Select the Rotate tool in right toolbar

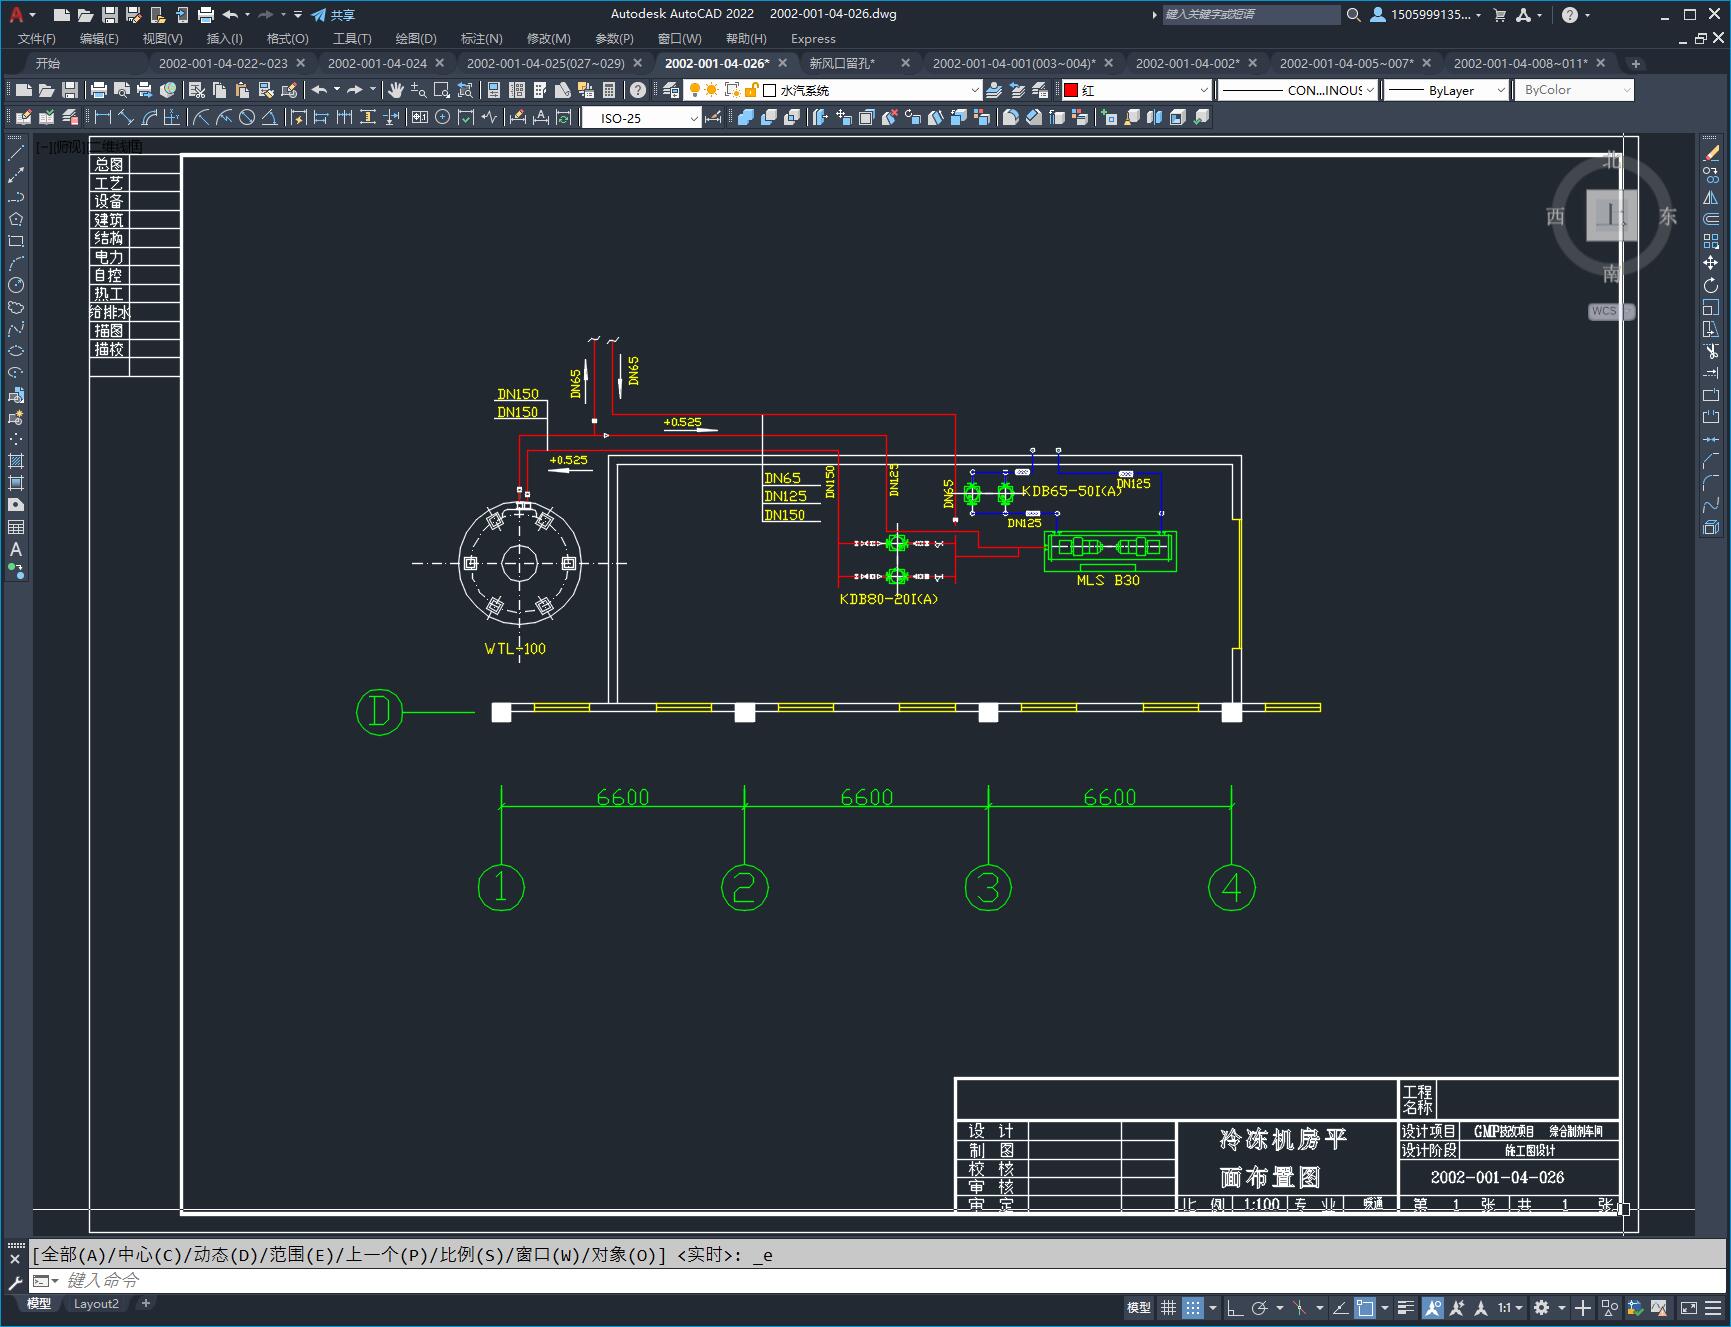tap(1711, 285)
